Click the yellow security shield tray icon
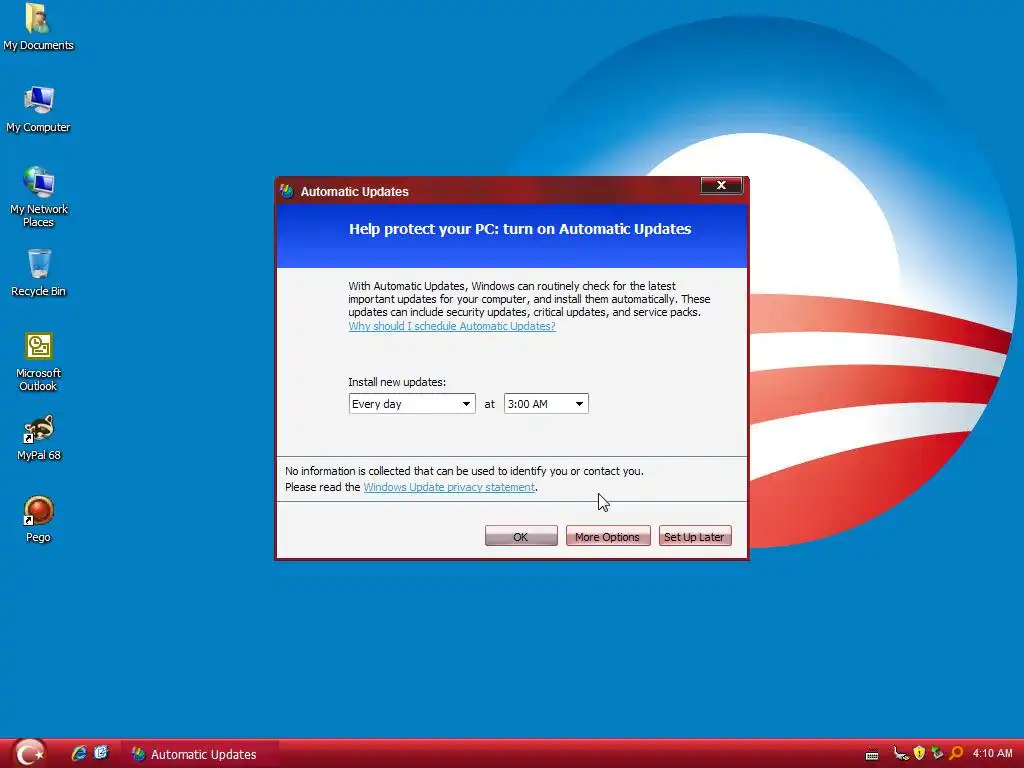 (x=920, y=754)
